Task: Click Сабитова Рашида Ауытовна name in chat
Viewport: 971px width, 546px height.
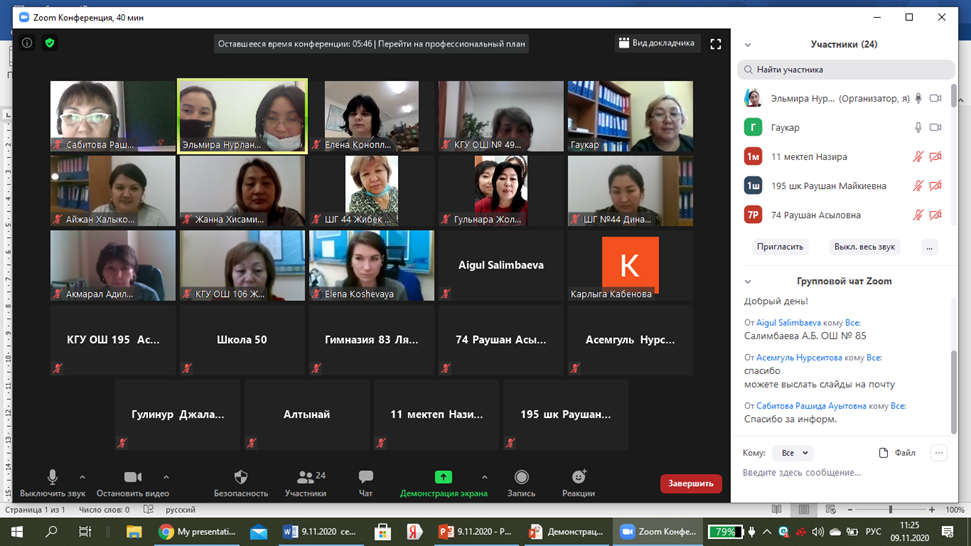Action: (811, 405)
